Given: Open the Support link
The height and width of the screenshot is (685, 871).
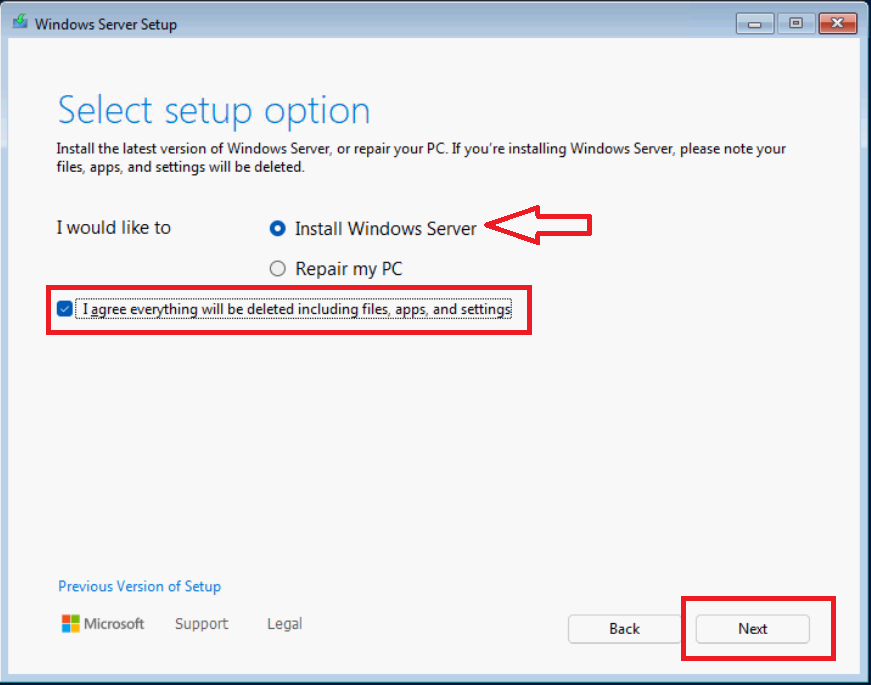Looking at the screenshot, I should (201, 624).
